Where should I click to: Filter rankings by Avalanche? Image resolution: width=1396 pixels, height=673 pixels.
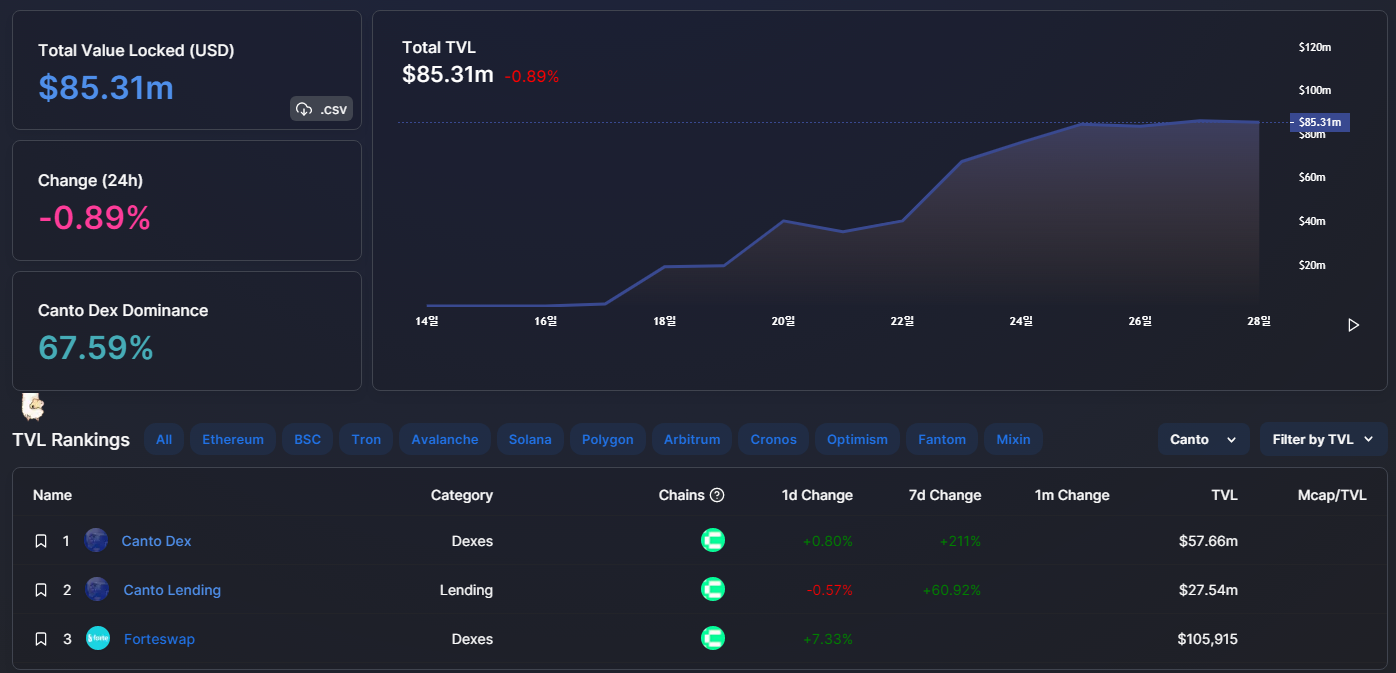(x=445, y=439)
